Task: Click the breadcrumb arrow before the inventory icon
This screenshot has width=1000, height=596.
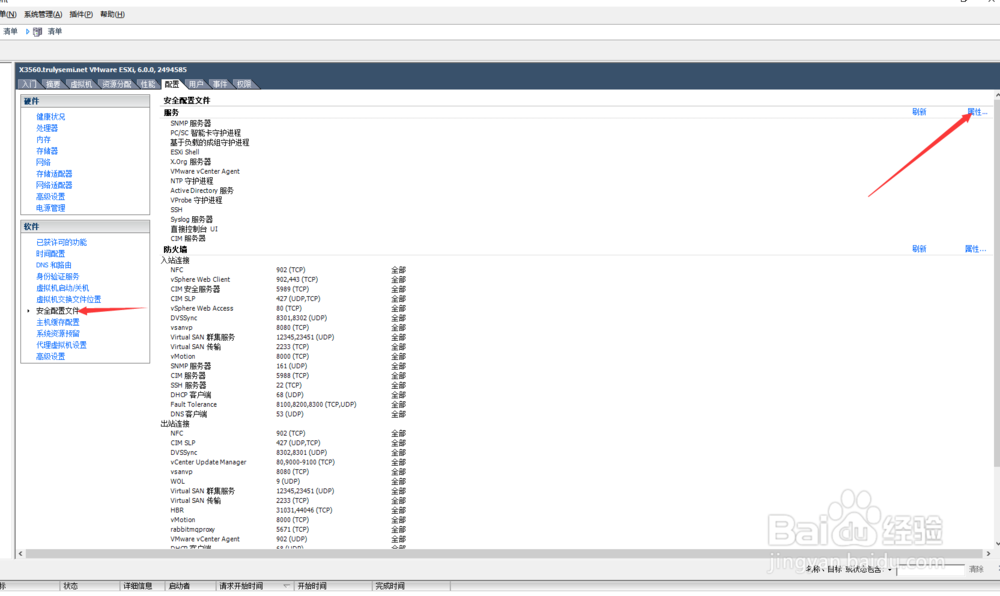Action: point(27,31)
